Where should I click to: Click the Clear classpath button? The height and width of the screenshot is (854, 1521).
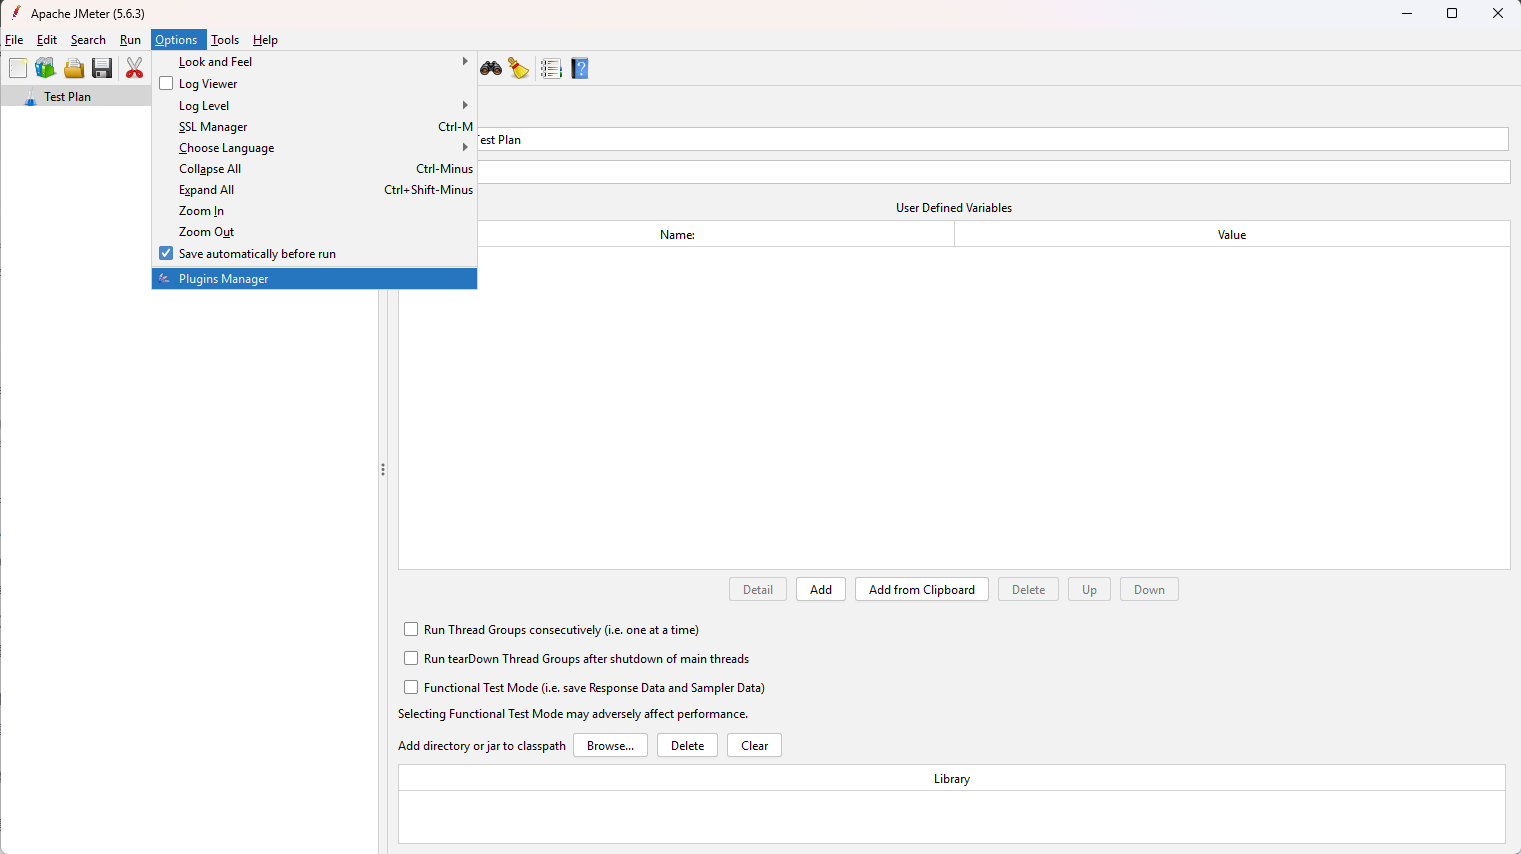click(x=754, y=746)
